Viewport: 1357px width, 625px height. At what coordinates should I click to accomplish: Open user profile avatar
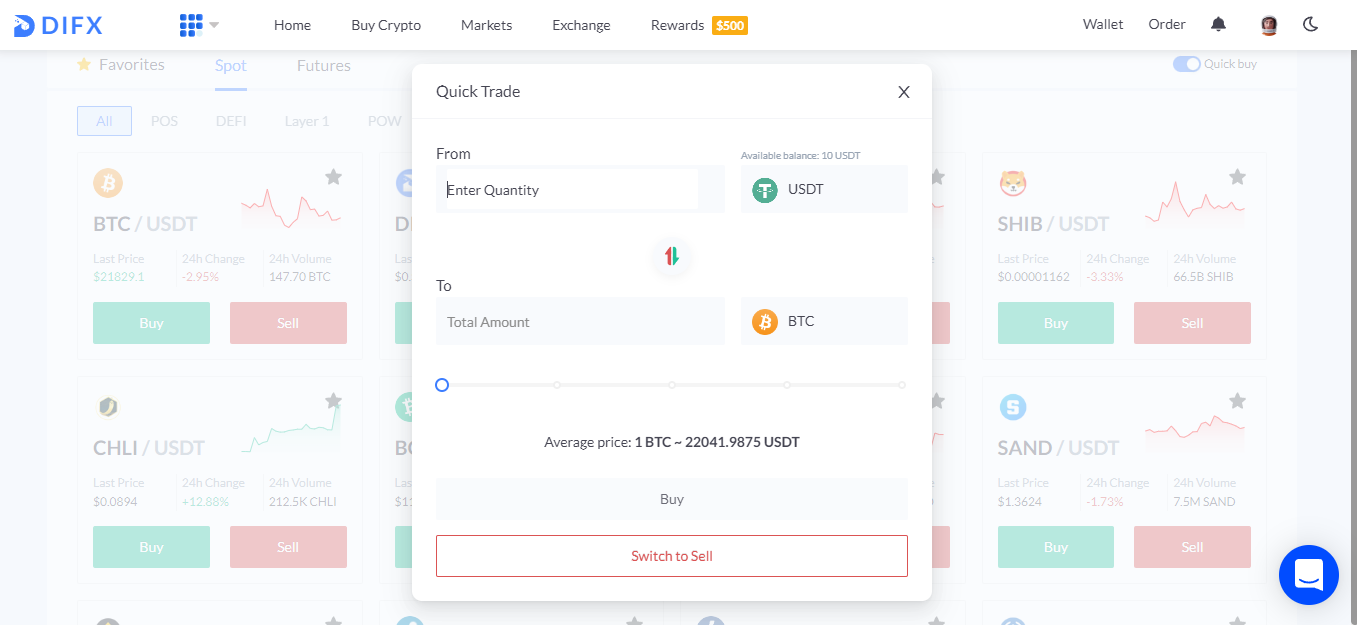tap(1269, 25)
